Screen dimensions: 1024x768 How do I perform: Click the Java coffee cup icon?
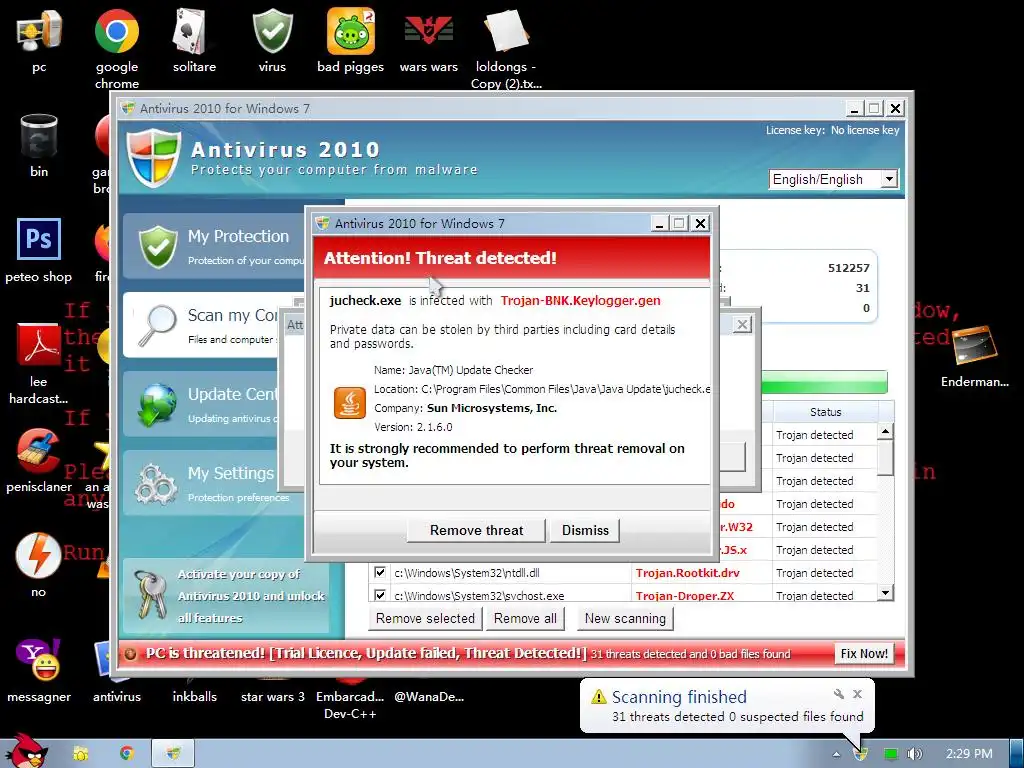coord(350,402)
